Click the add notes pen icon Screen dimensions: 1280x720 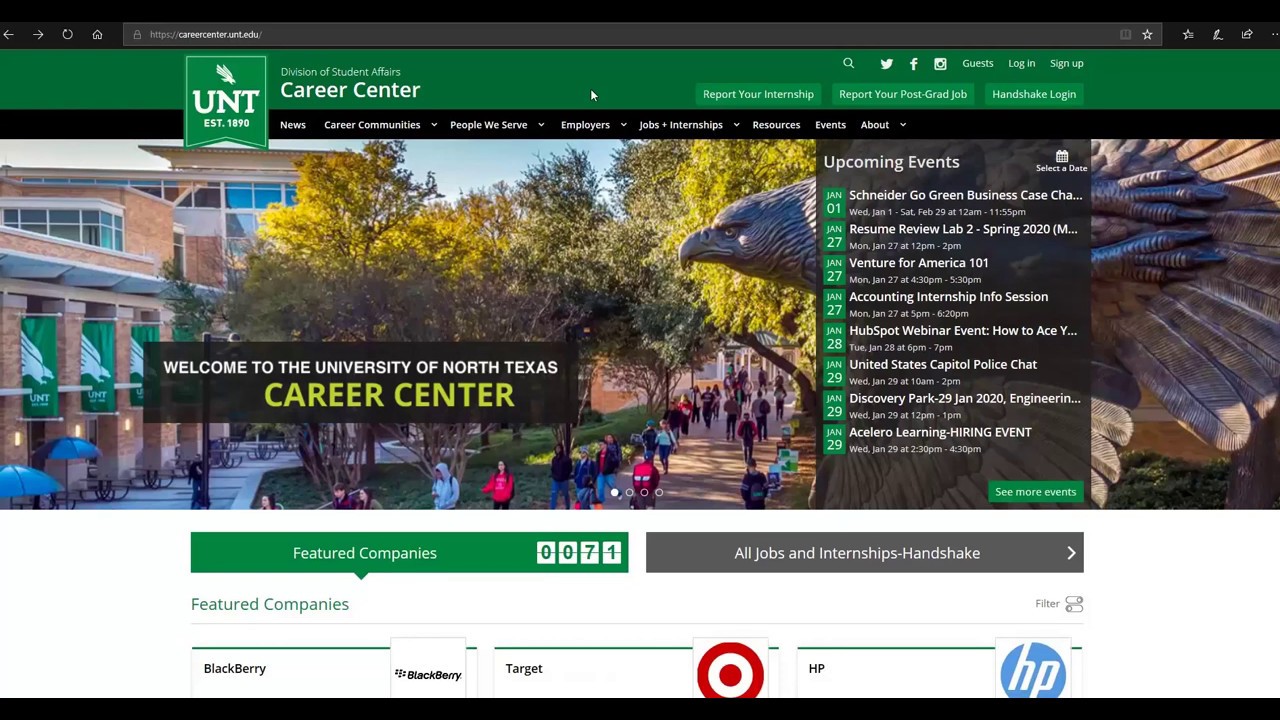[1217, 34]
